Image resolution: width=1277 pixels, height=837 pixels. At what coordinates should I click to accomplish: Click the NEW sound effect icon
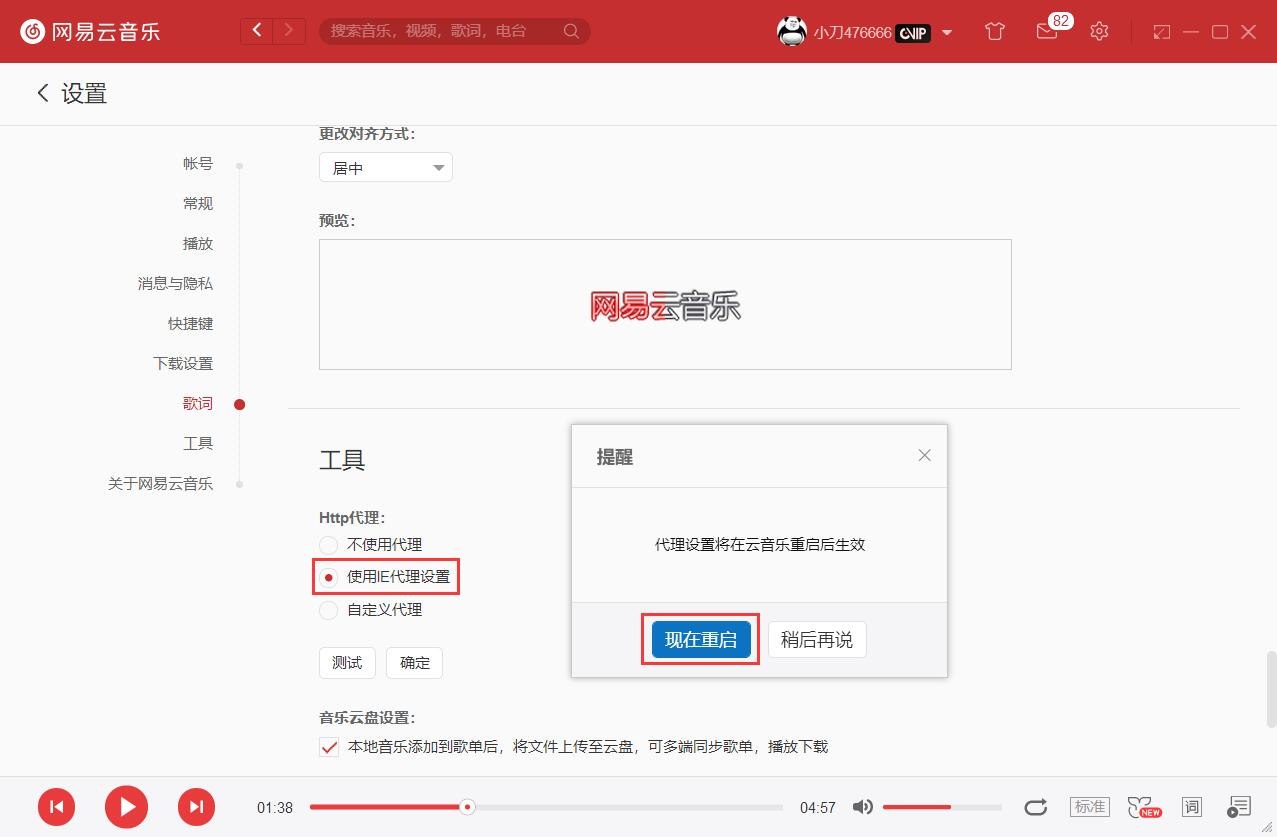tap(1143, 806)
